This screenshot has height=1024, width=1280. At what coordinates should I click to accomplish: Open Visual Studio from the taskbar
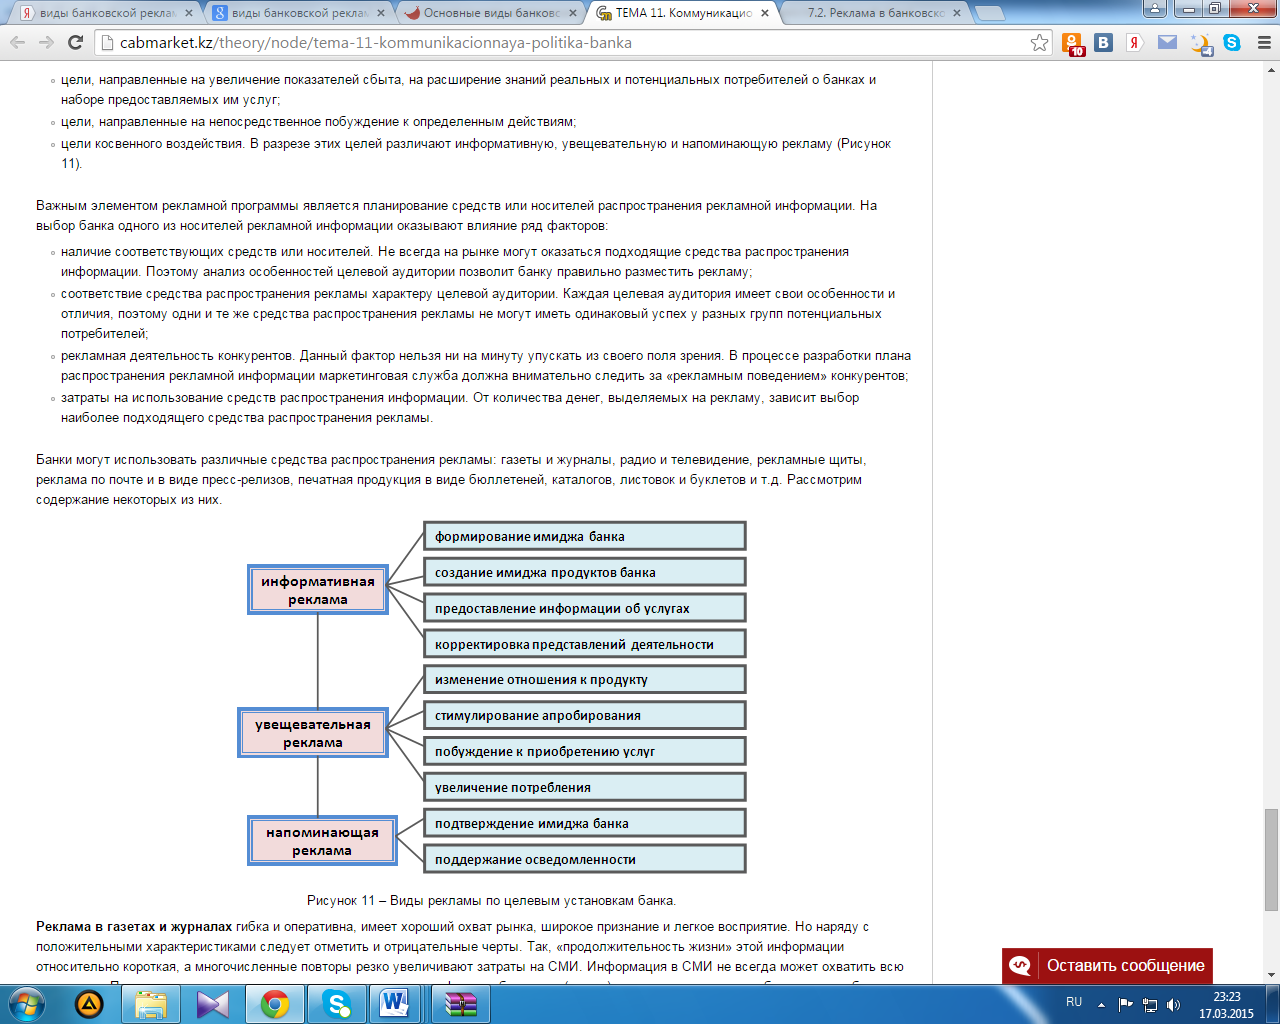[x=213, y=1003]
